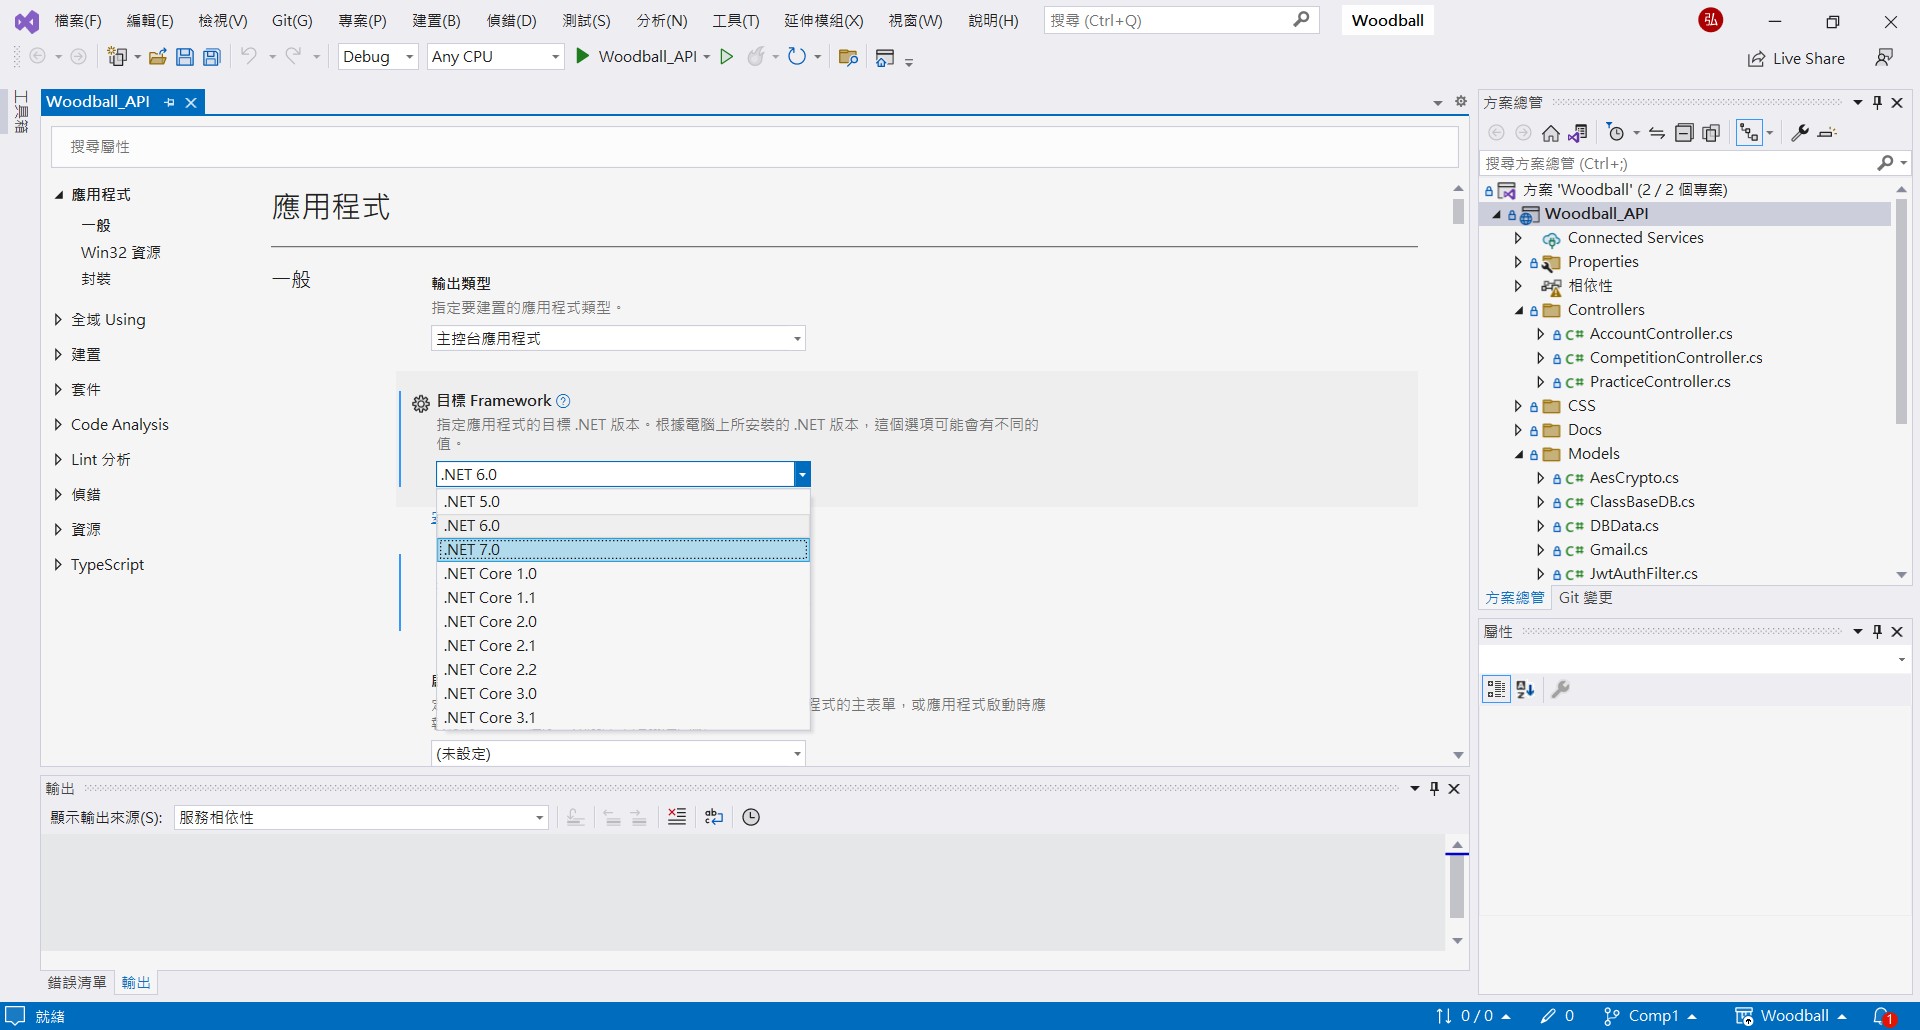The width and height of the screenshot is (1920, 1030).
Task: Open the Git(G) menu
Action: click(292, 21)
